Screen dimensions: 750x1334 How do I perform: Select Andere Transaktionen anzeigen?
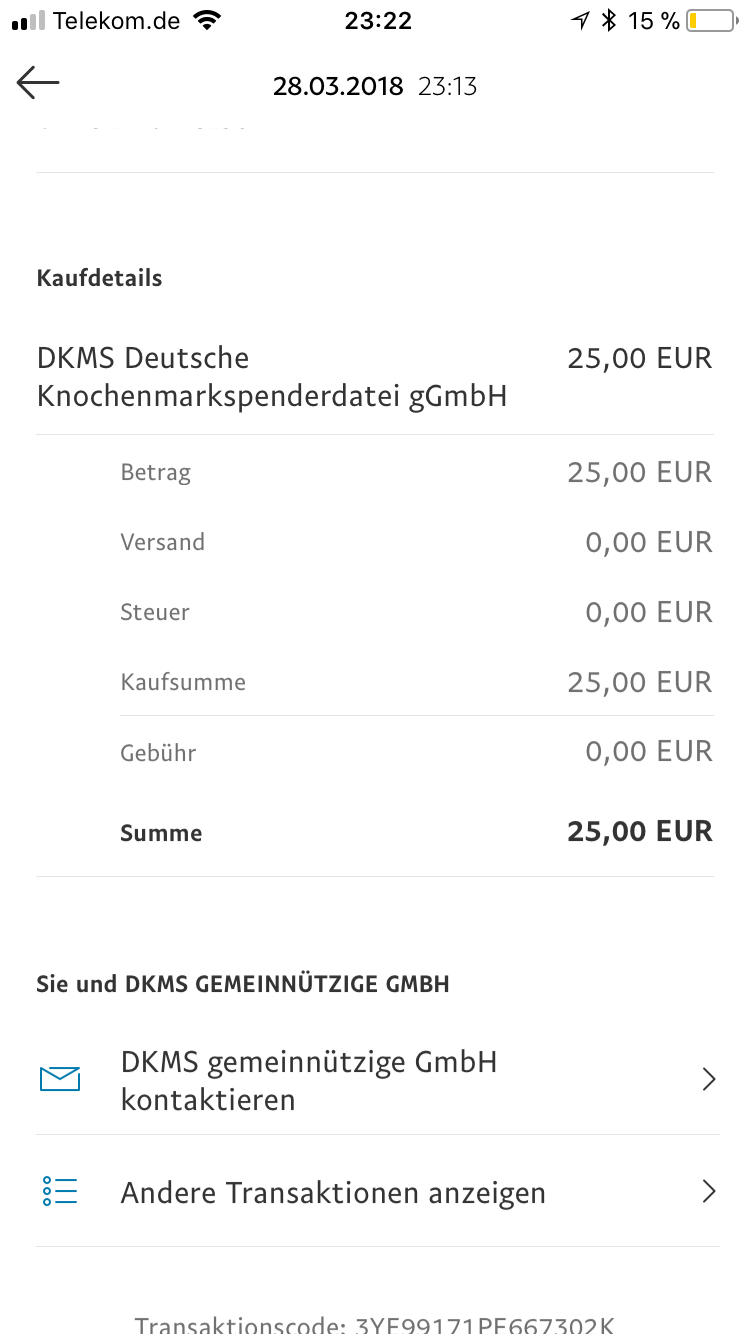click(x=377, y=1191)
